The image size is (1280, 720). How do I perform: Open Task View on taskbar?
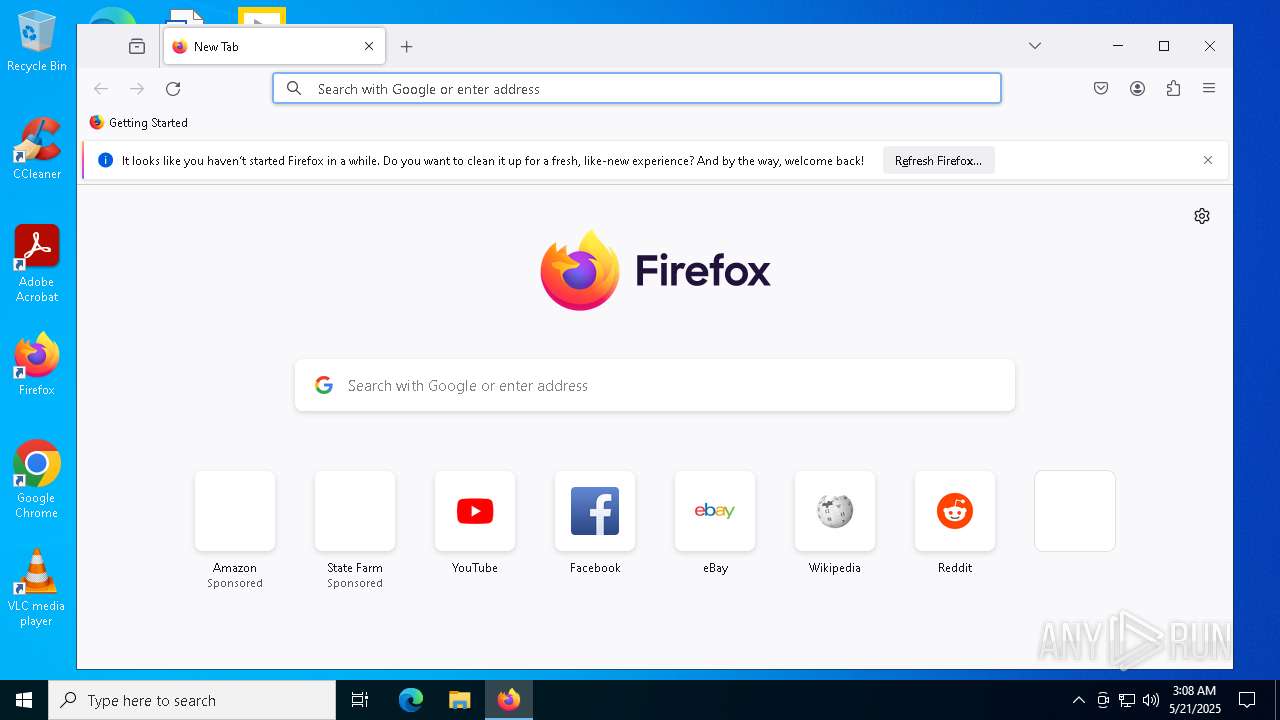(360, 700)
